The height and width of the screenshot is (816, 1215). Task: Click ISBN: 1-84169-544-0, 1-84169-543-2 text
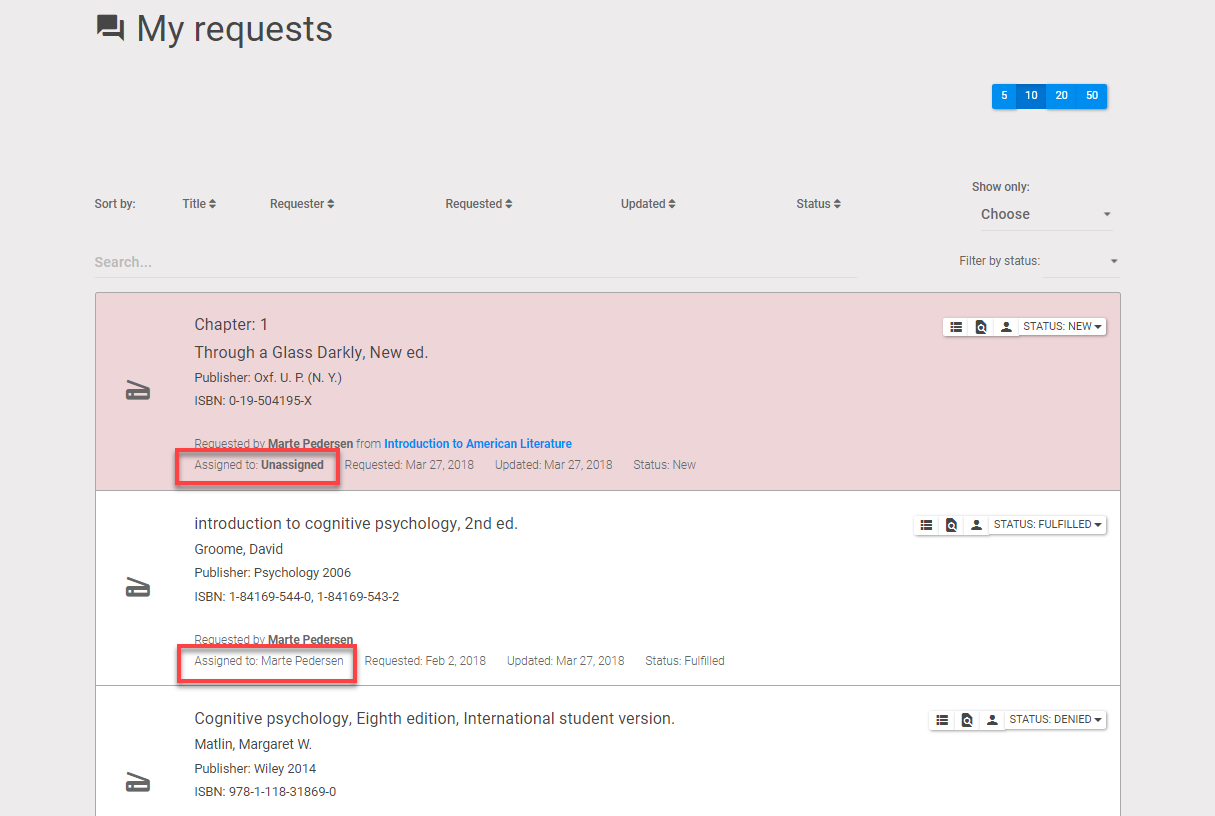297,597
